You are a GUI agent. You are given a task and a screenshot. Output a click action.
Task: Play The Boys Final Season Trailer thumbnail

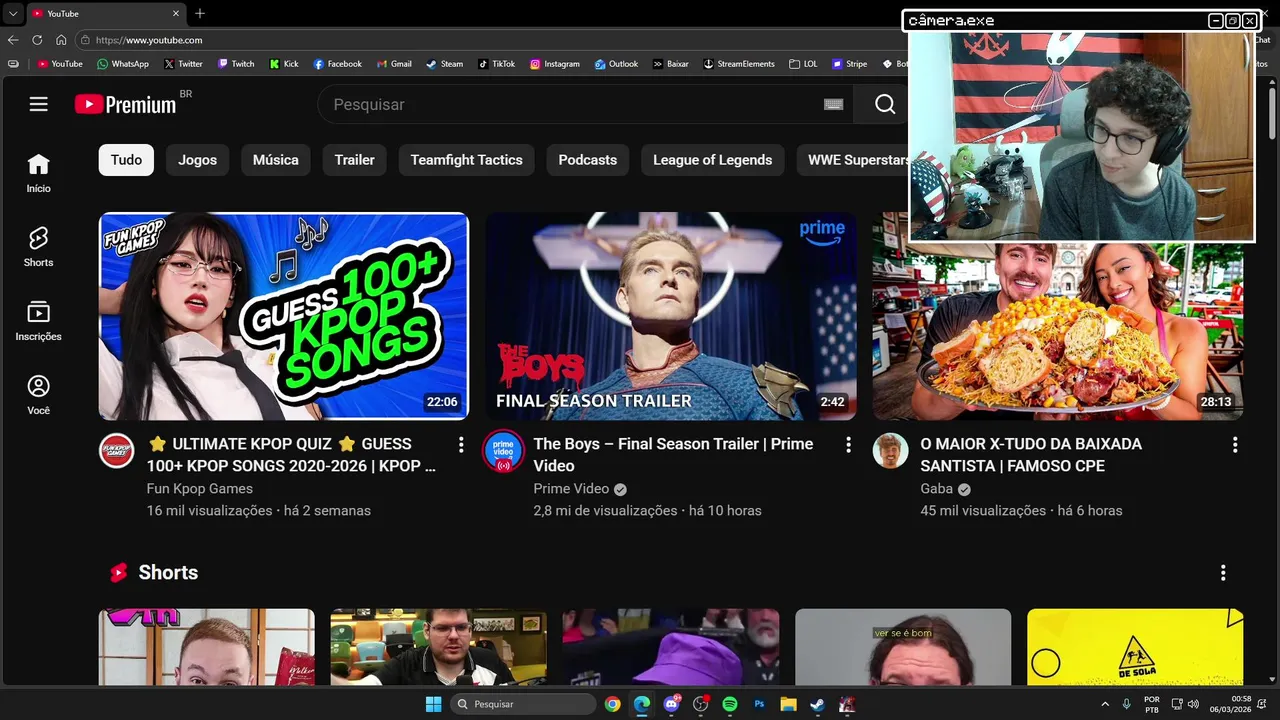pyautogui.click(x=671, y=316)
